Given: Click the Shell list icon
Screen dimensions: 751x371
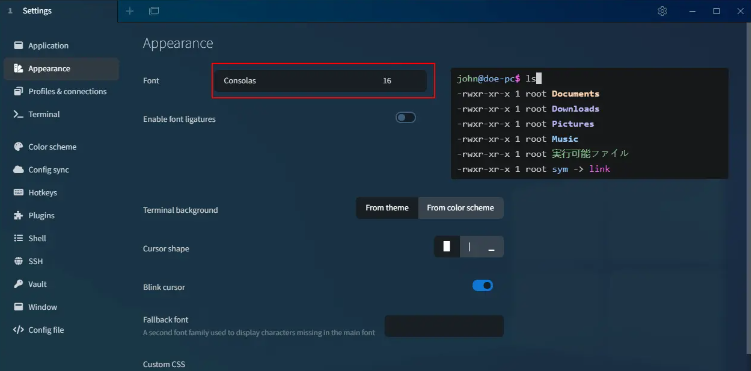Looking at the screenshot, I should pos(19,238).
